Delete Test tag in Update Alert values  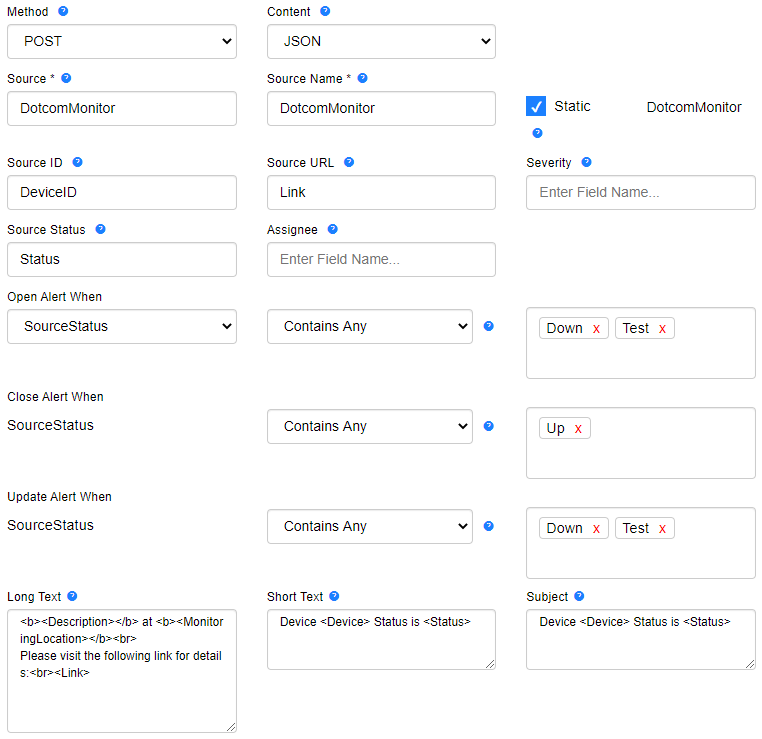(662, 529)
